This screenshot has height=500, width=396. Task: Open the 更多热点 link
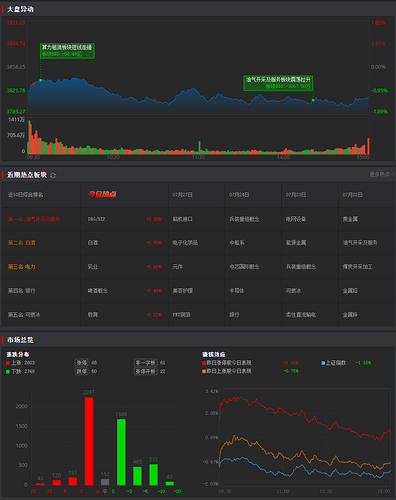[x=379, y=174]
